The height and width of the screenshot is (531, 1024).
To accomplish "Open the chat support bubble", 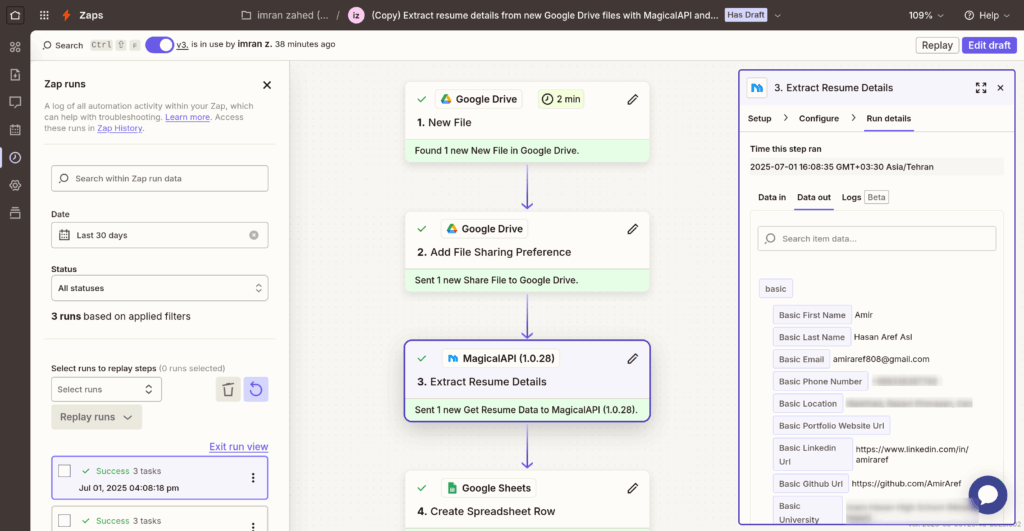I will tap(987, 494).
